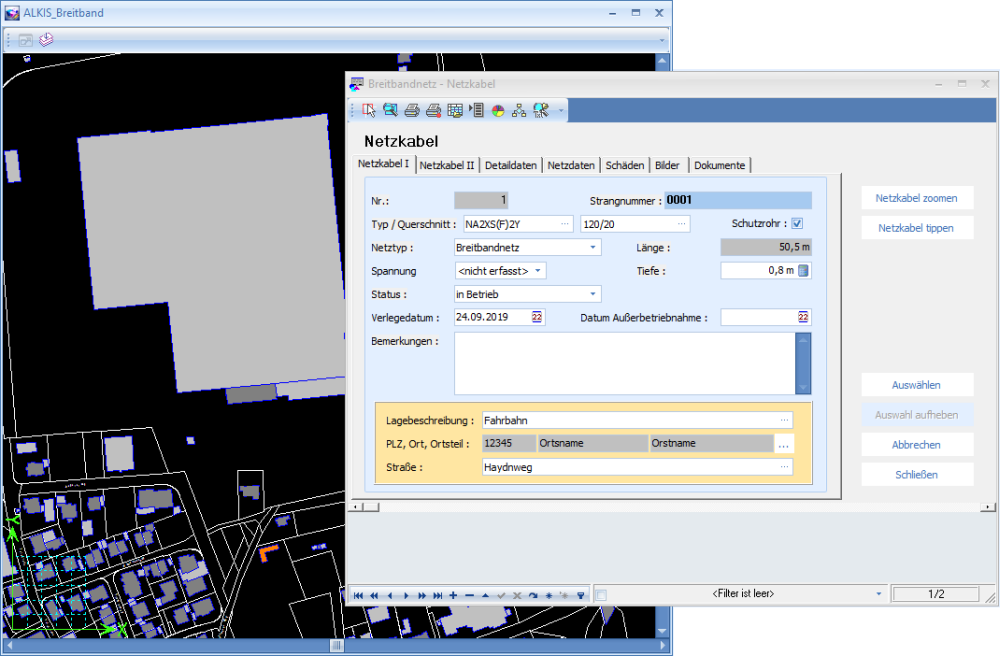Screen dimensions: 1000x656
Task: Open the Netztyp dropdown
Action: coord(593,247)
